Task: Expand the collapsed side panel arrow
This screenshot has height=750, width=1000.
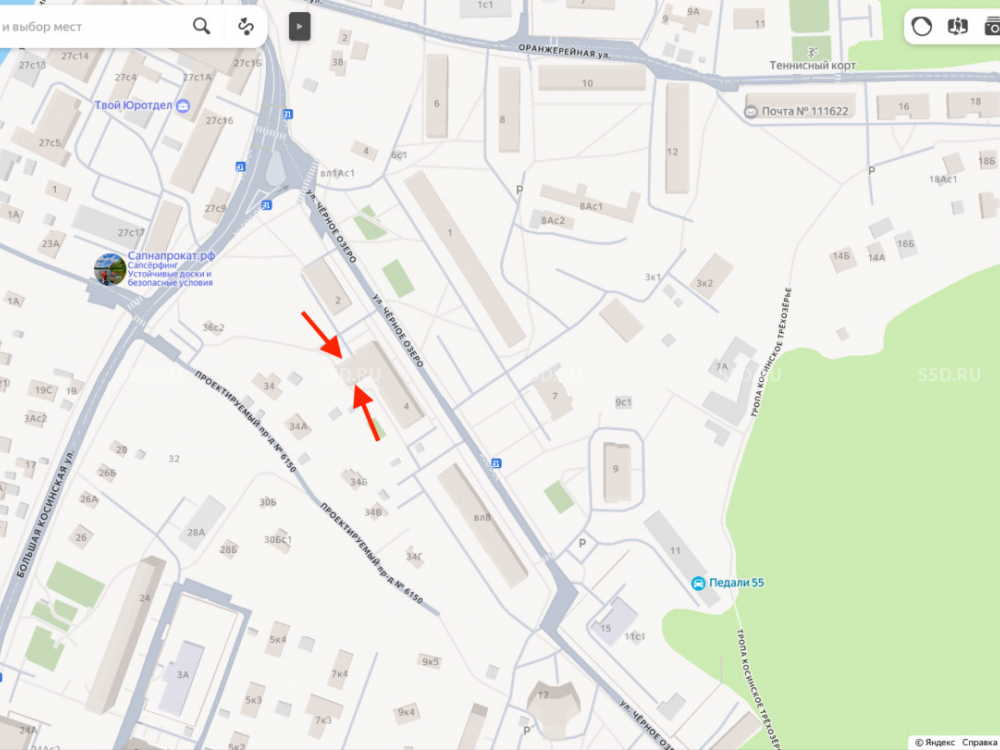Action: coord(300,27)
